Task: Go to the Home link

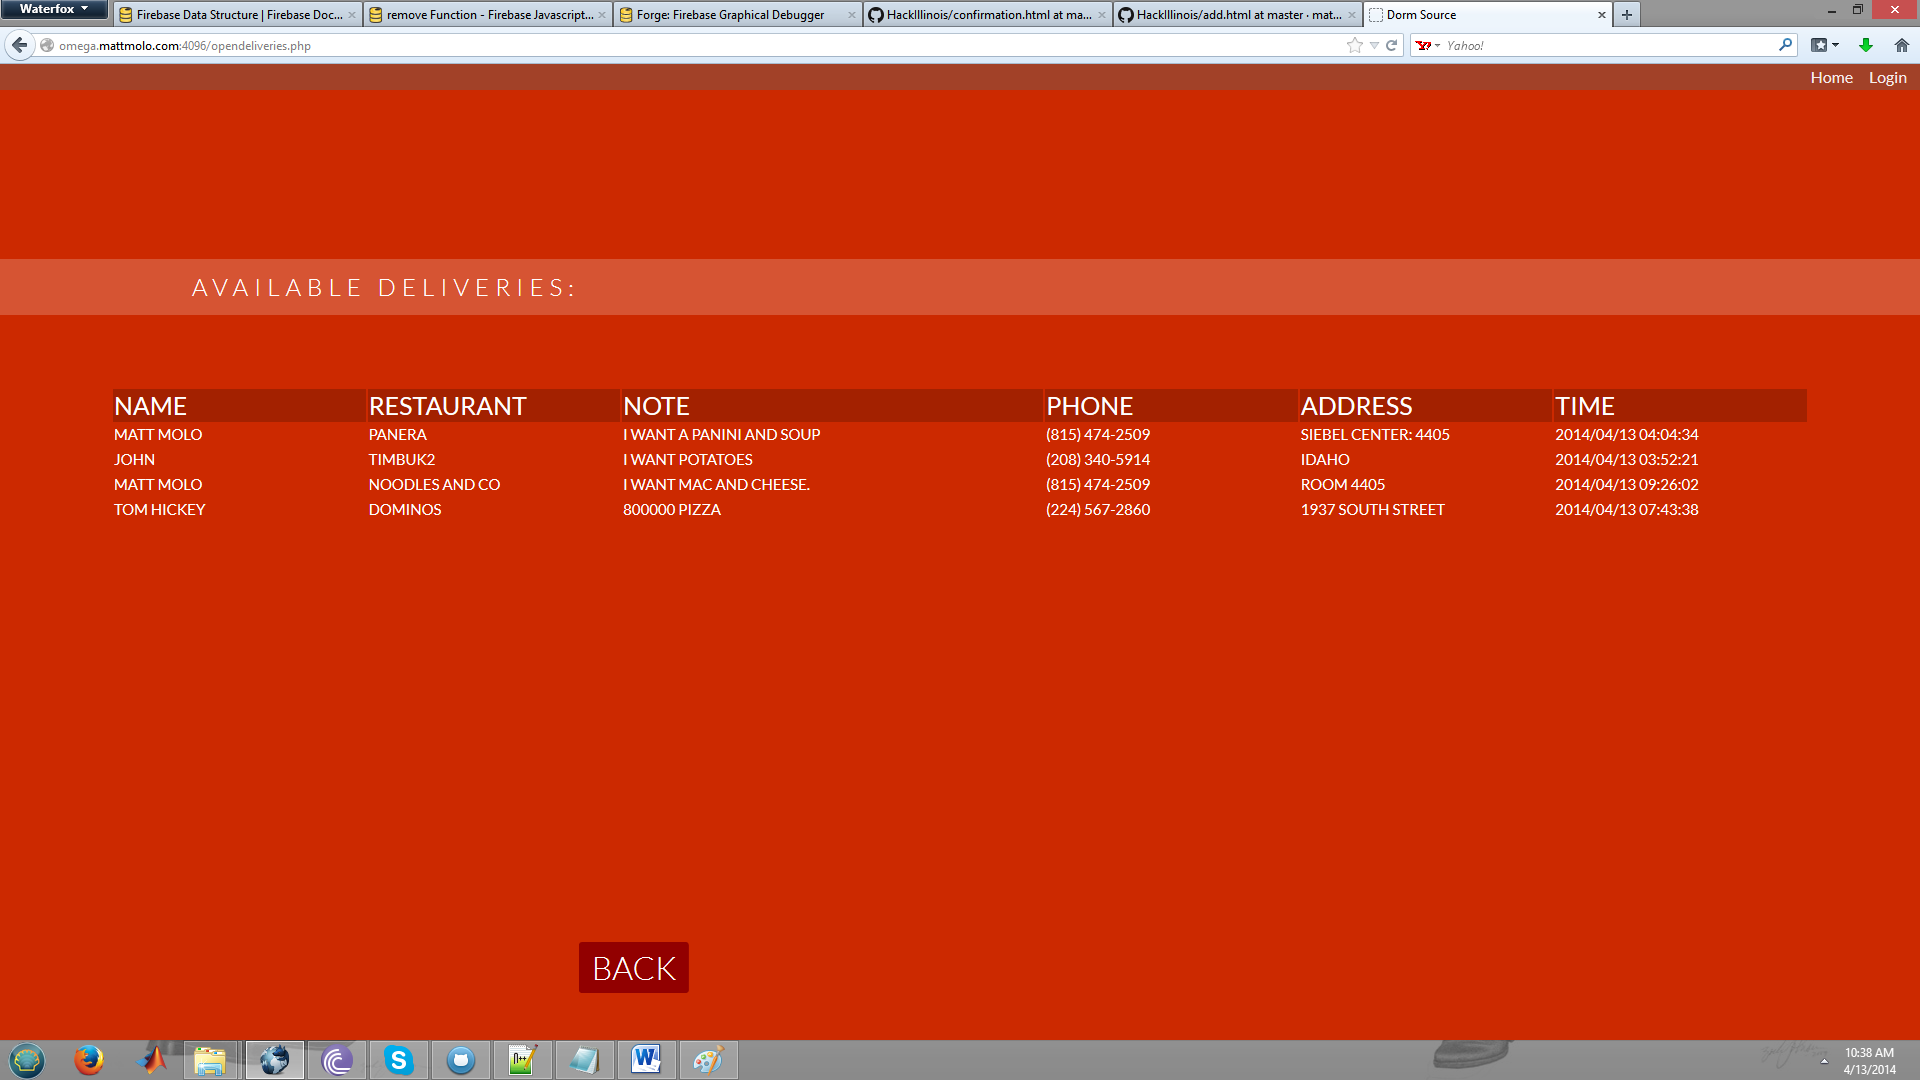Action: coord(1831,77)
